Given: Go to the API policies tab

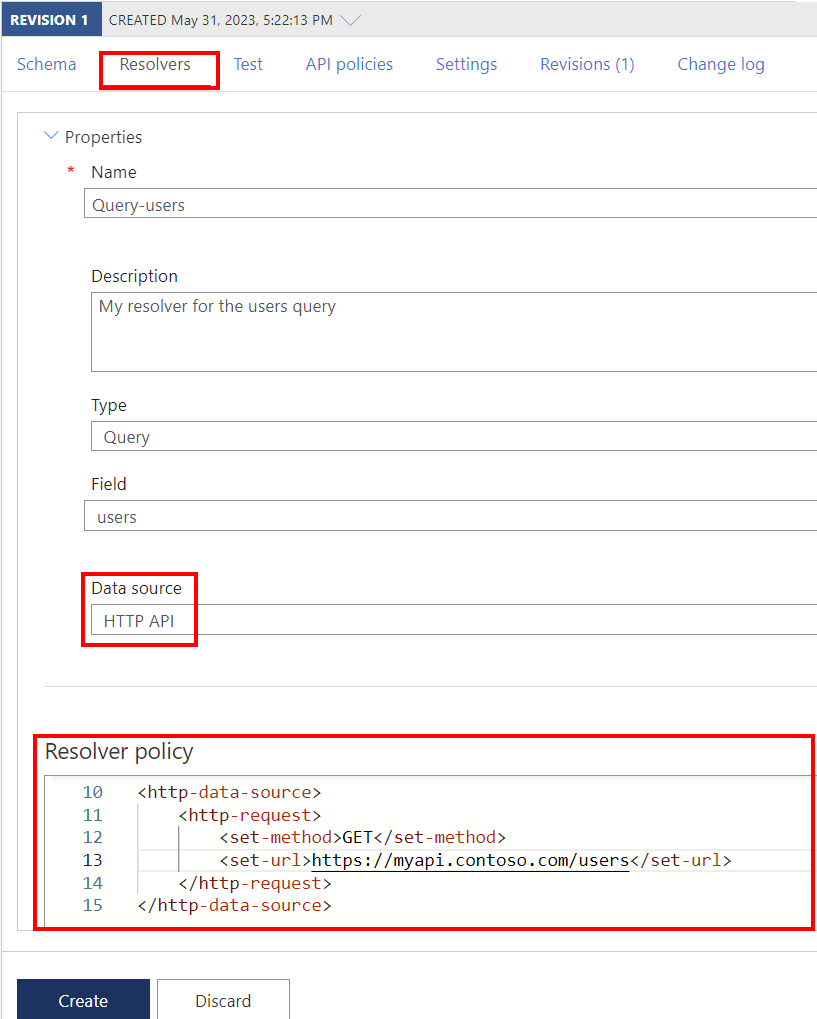Looking at the screenshot, I should coord(349,64).
